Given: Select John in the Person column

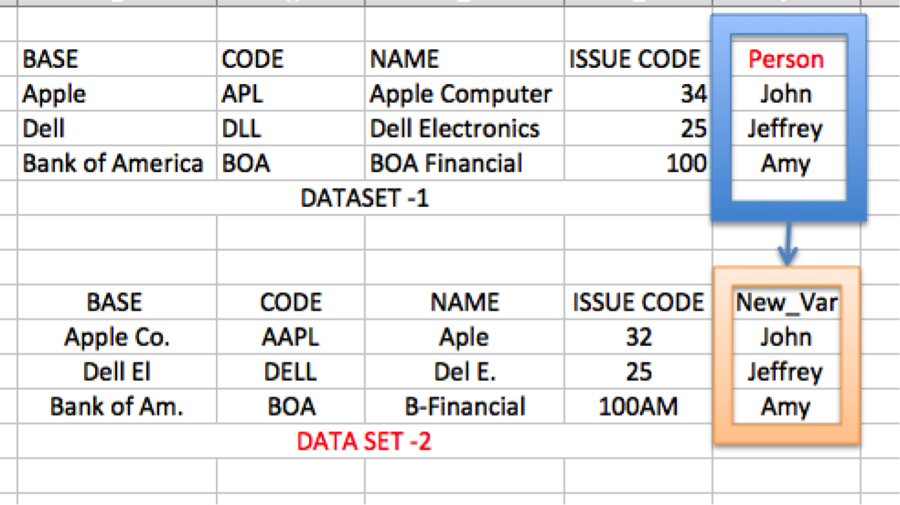Looking at the screenshot, I should click(x=785, y=94).
